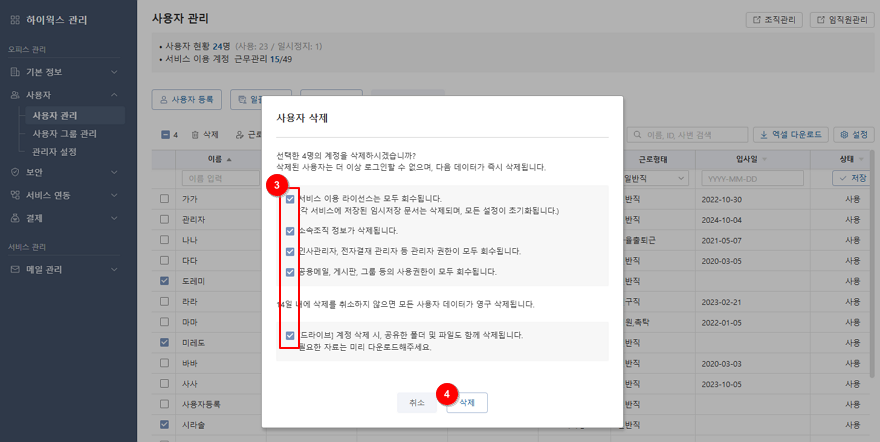Open the 임직원관리 external link button

(x=842, y=20)
